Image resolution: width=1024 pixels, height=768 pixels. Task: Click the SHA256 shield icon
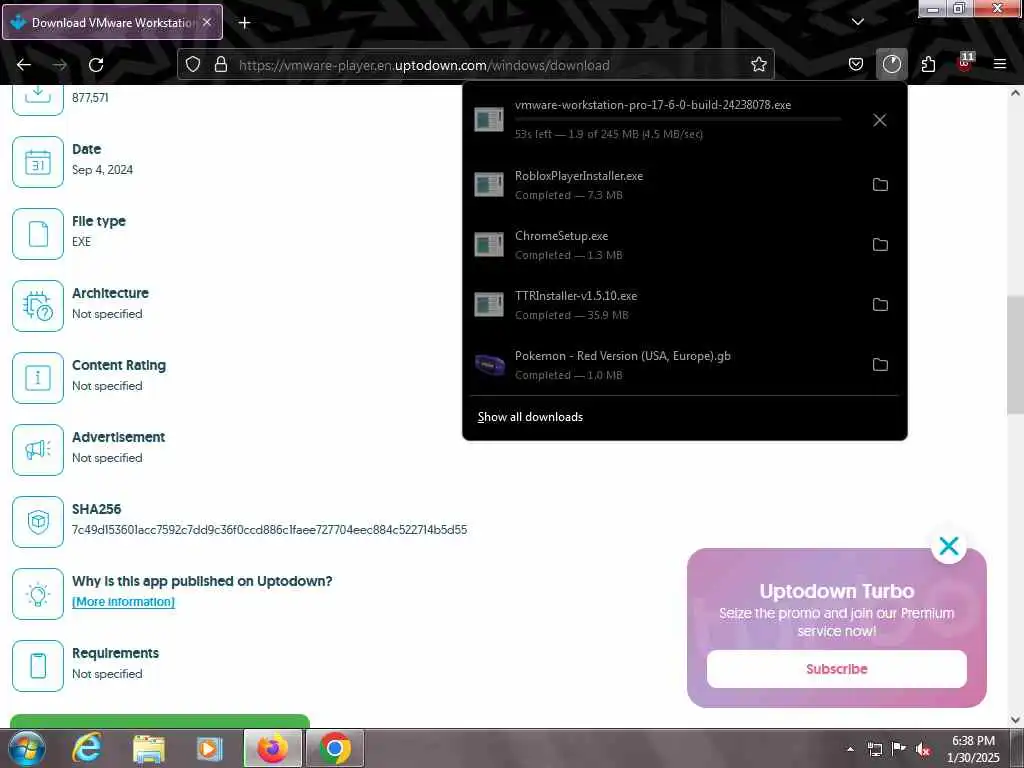[x=38, y=522]
